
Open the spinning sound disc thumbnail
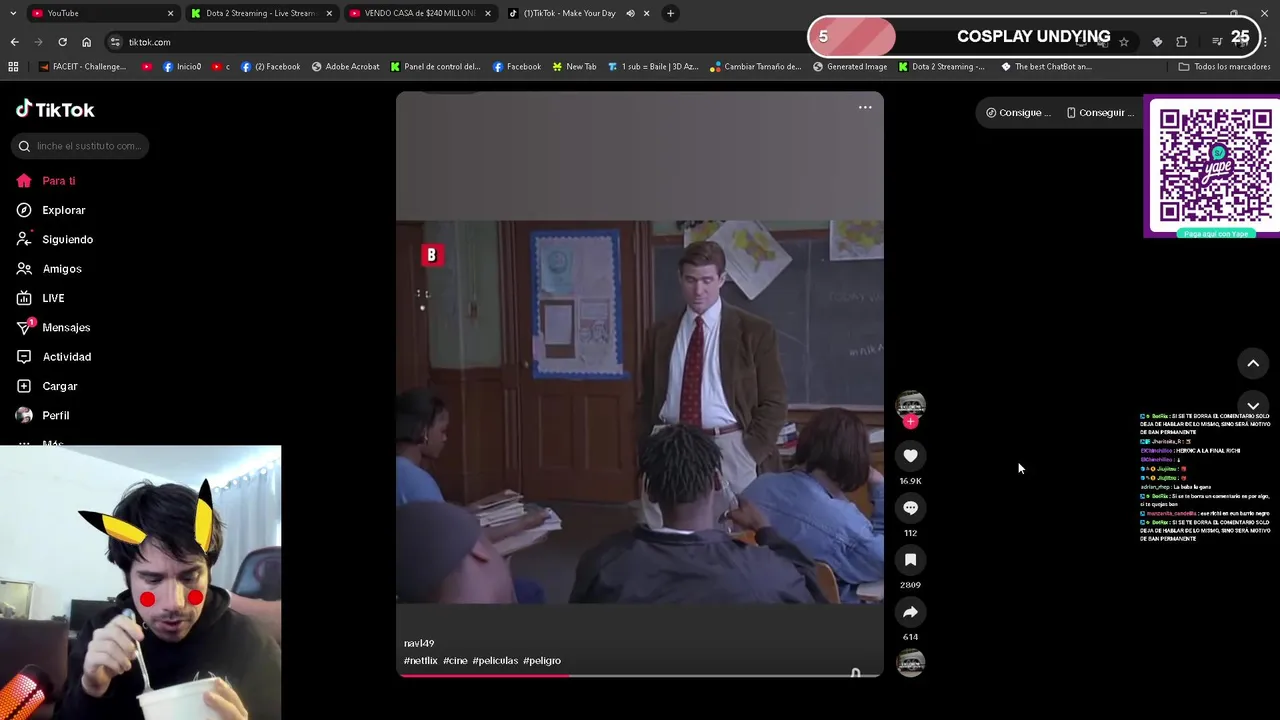click(x=910, y=663)
